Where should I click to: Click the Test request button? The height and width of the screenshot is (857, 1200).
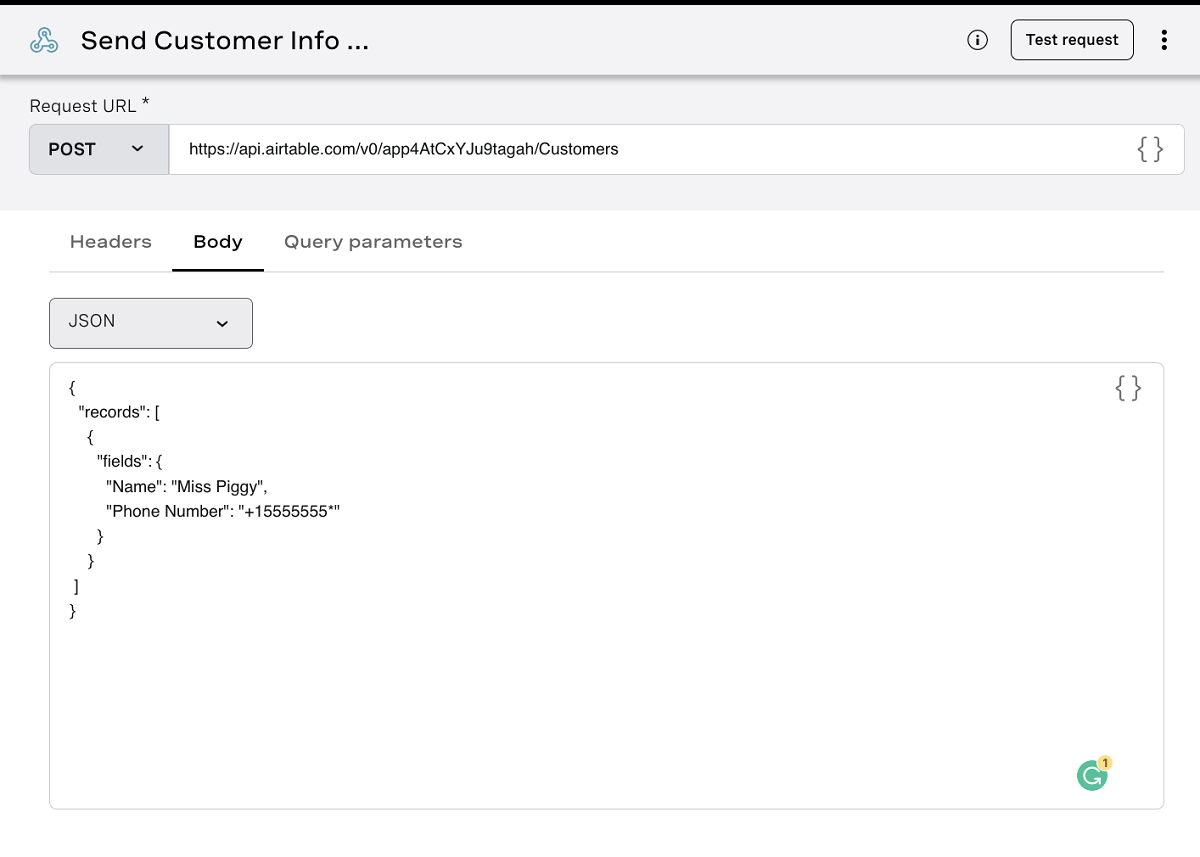coord(1072,40)
